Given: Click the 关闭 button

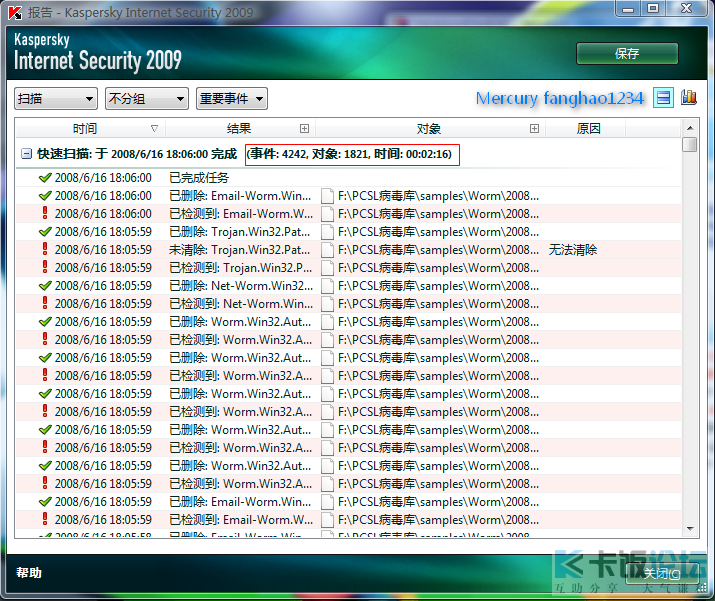Looking at the screenshot, I should point(662,573).
